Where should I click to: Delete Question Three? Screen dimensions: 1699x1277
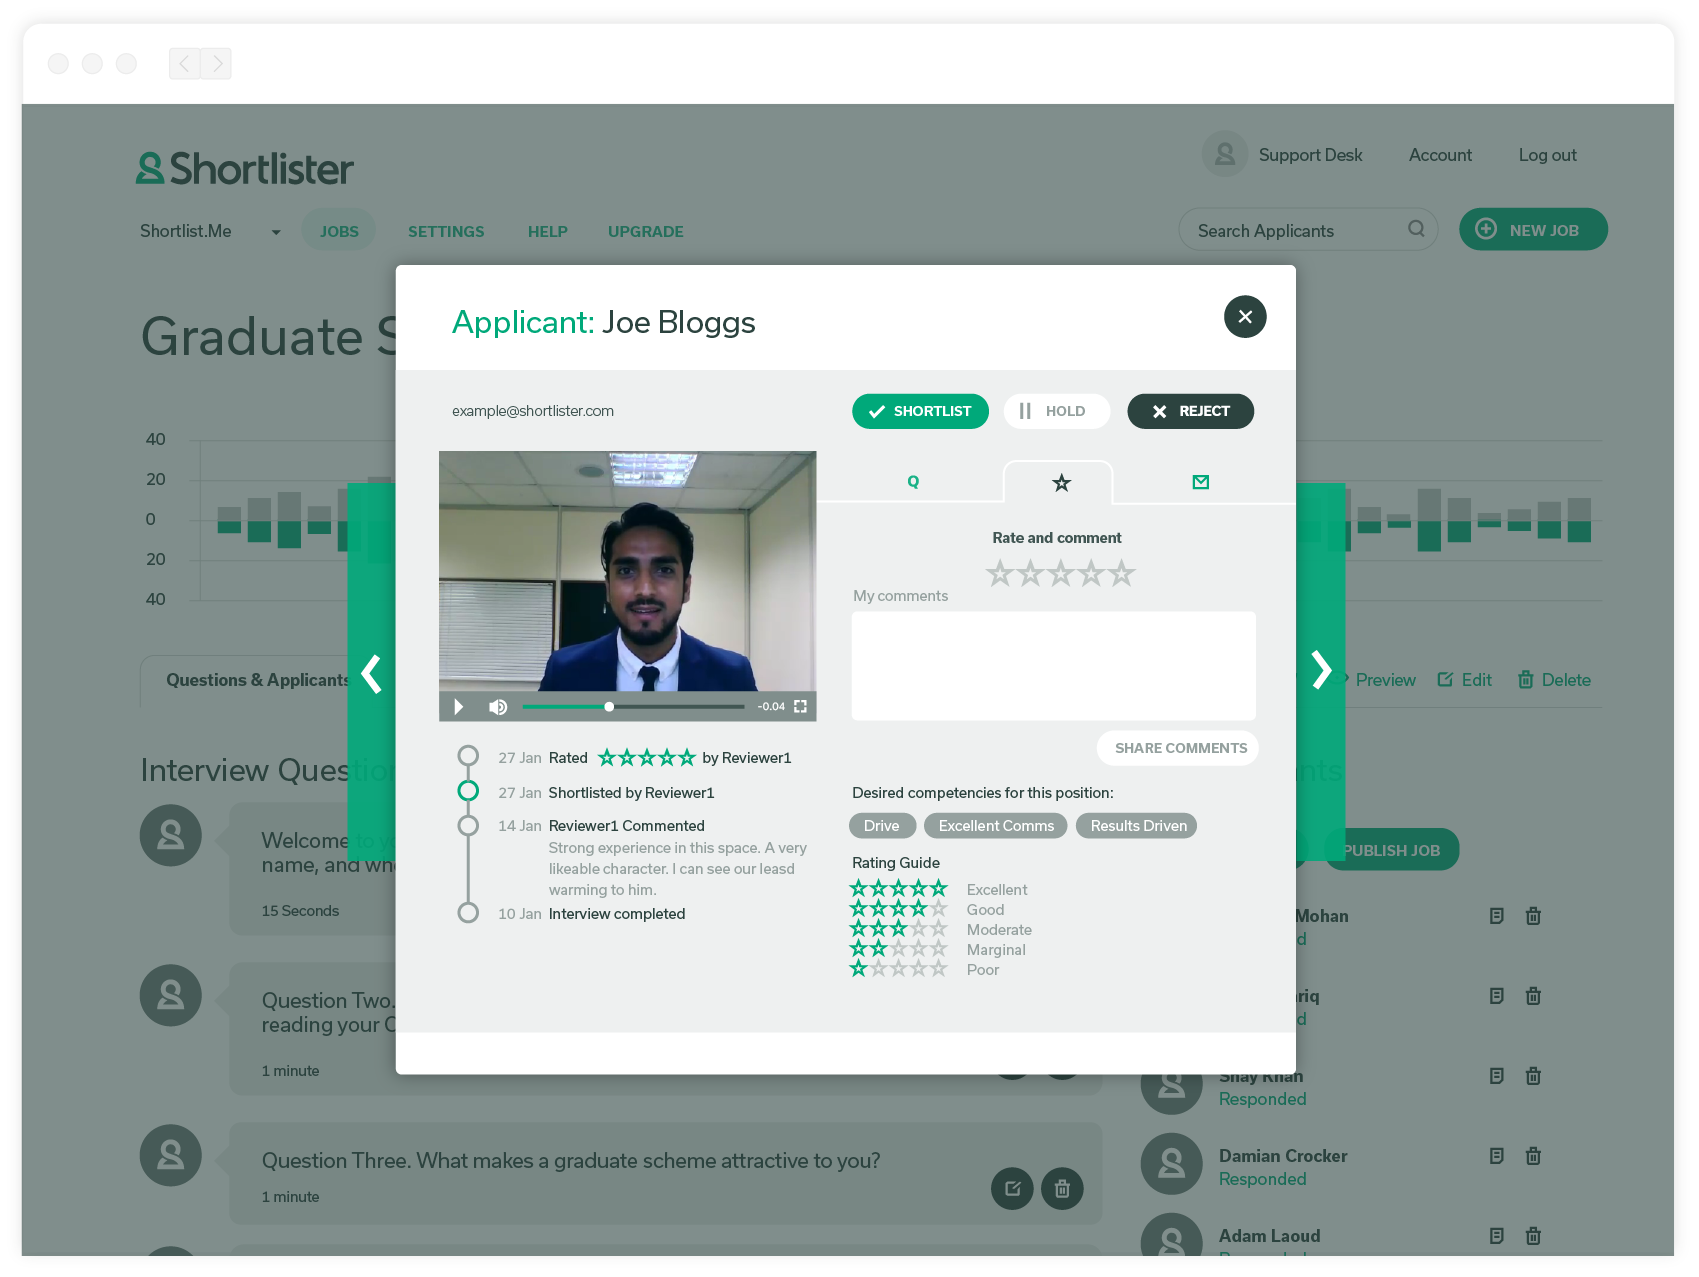coord(1062,1189)
